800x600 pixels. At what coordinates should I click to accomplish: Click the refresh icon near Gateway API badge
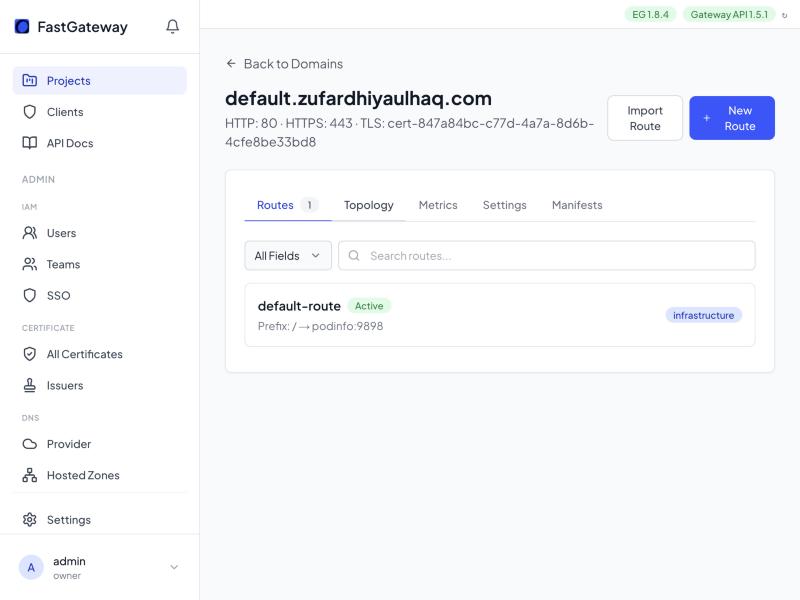pos(784,15)
